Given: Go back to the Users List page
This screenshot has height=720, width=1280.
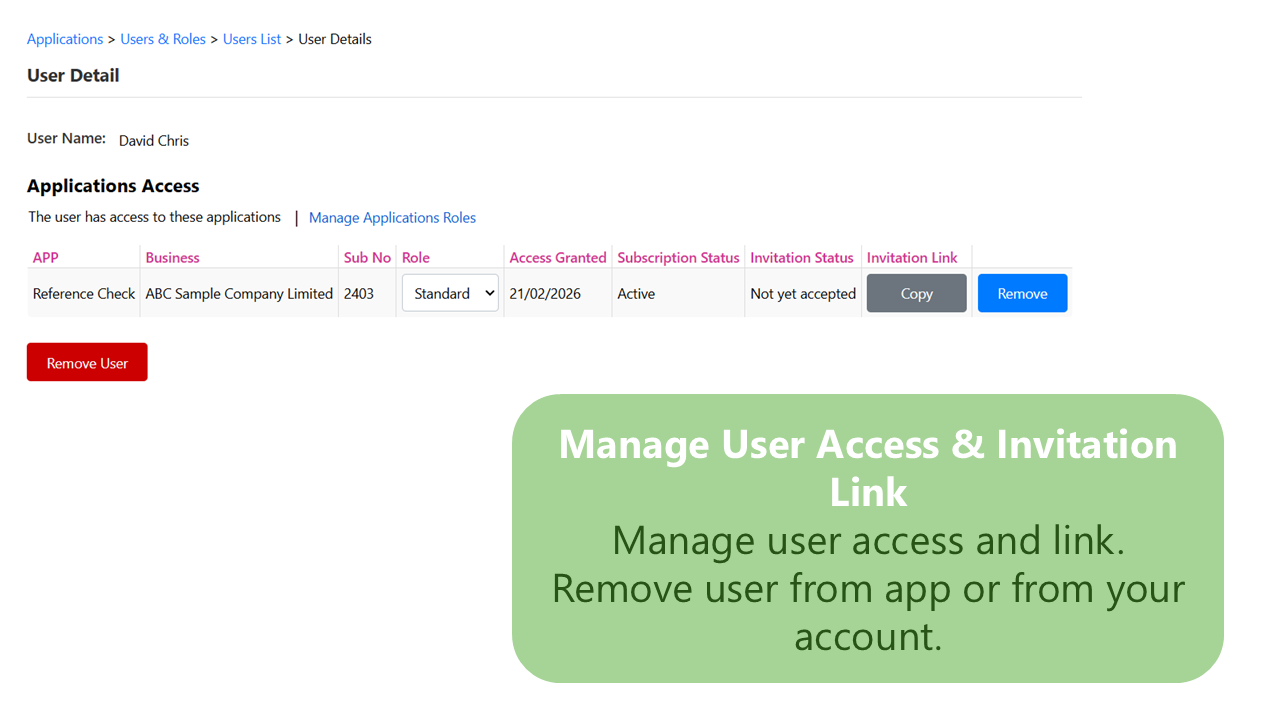Looking at the screenshot, I should pos(251,39).
